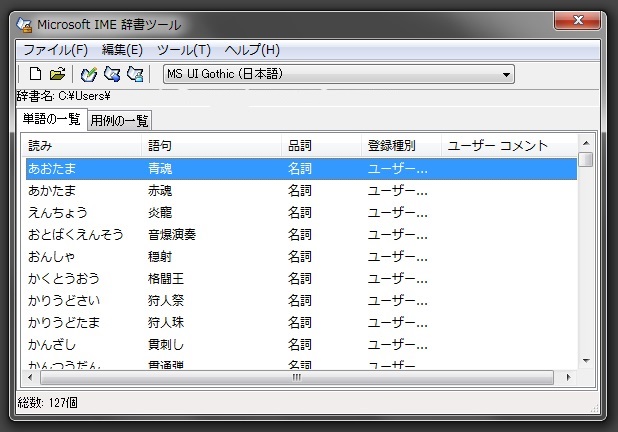Screen dimensions: 618x432
Task: Switch to the 用例の一覧 tab
Action: click(119, 121)
